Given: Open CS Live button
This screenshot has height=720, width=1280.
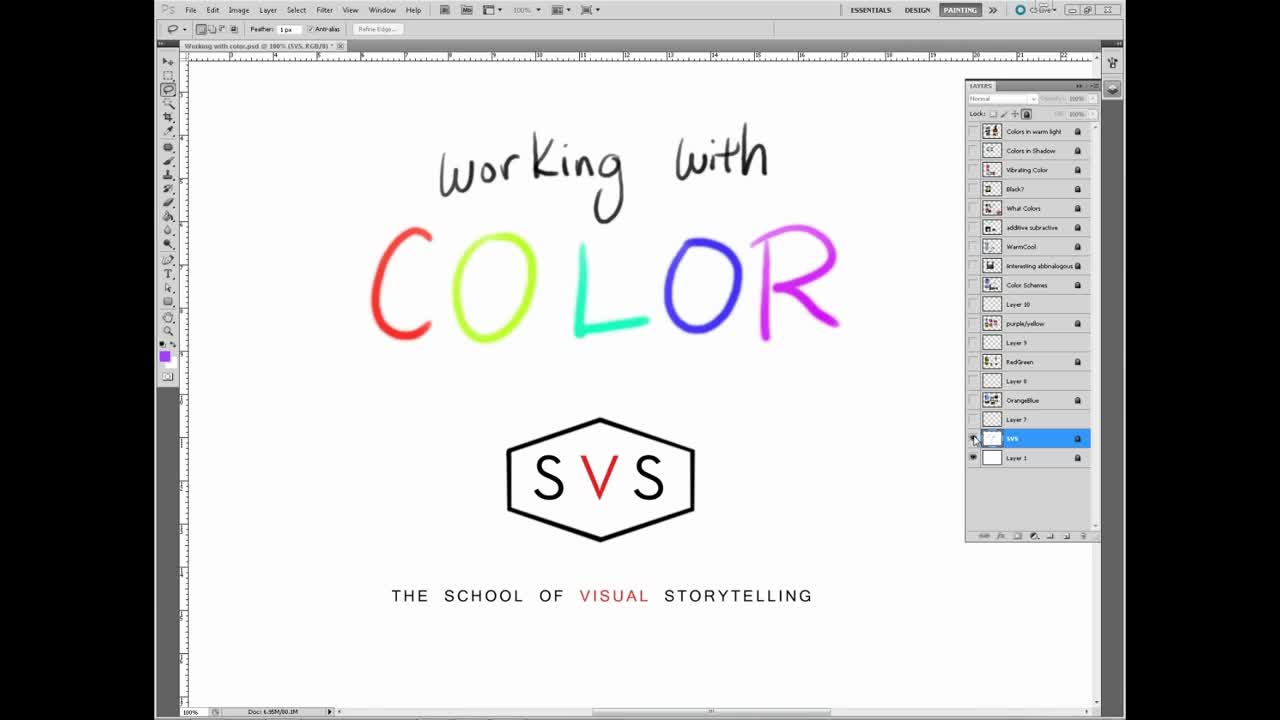Looking at the screenshot, I should (x=1035, y=10).
